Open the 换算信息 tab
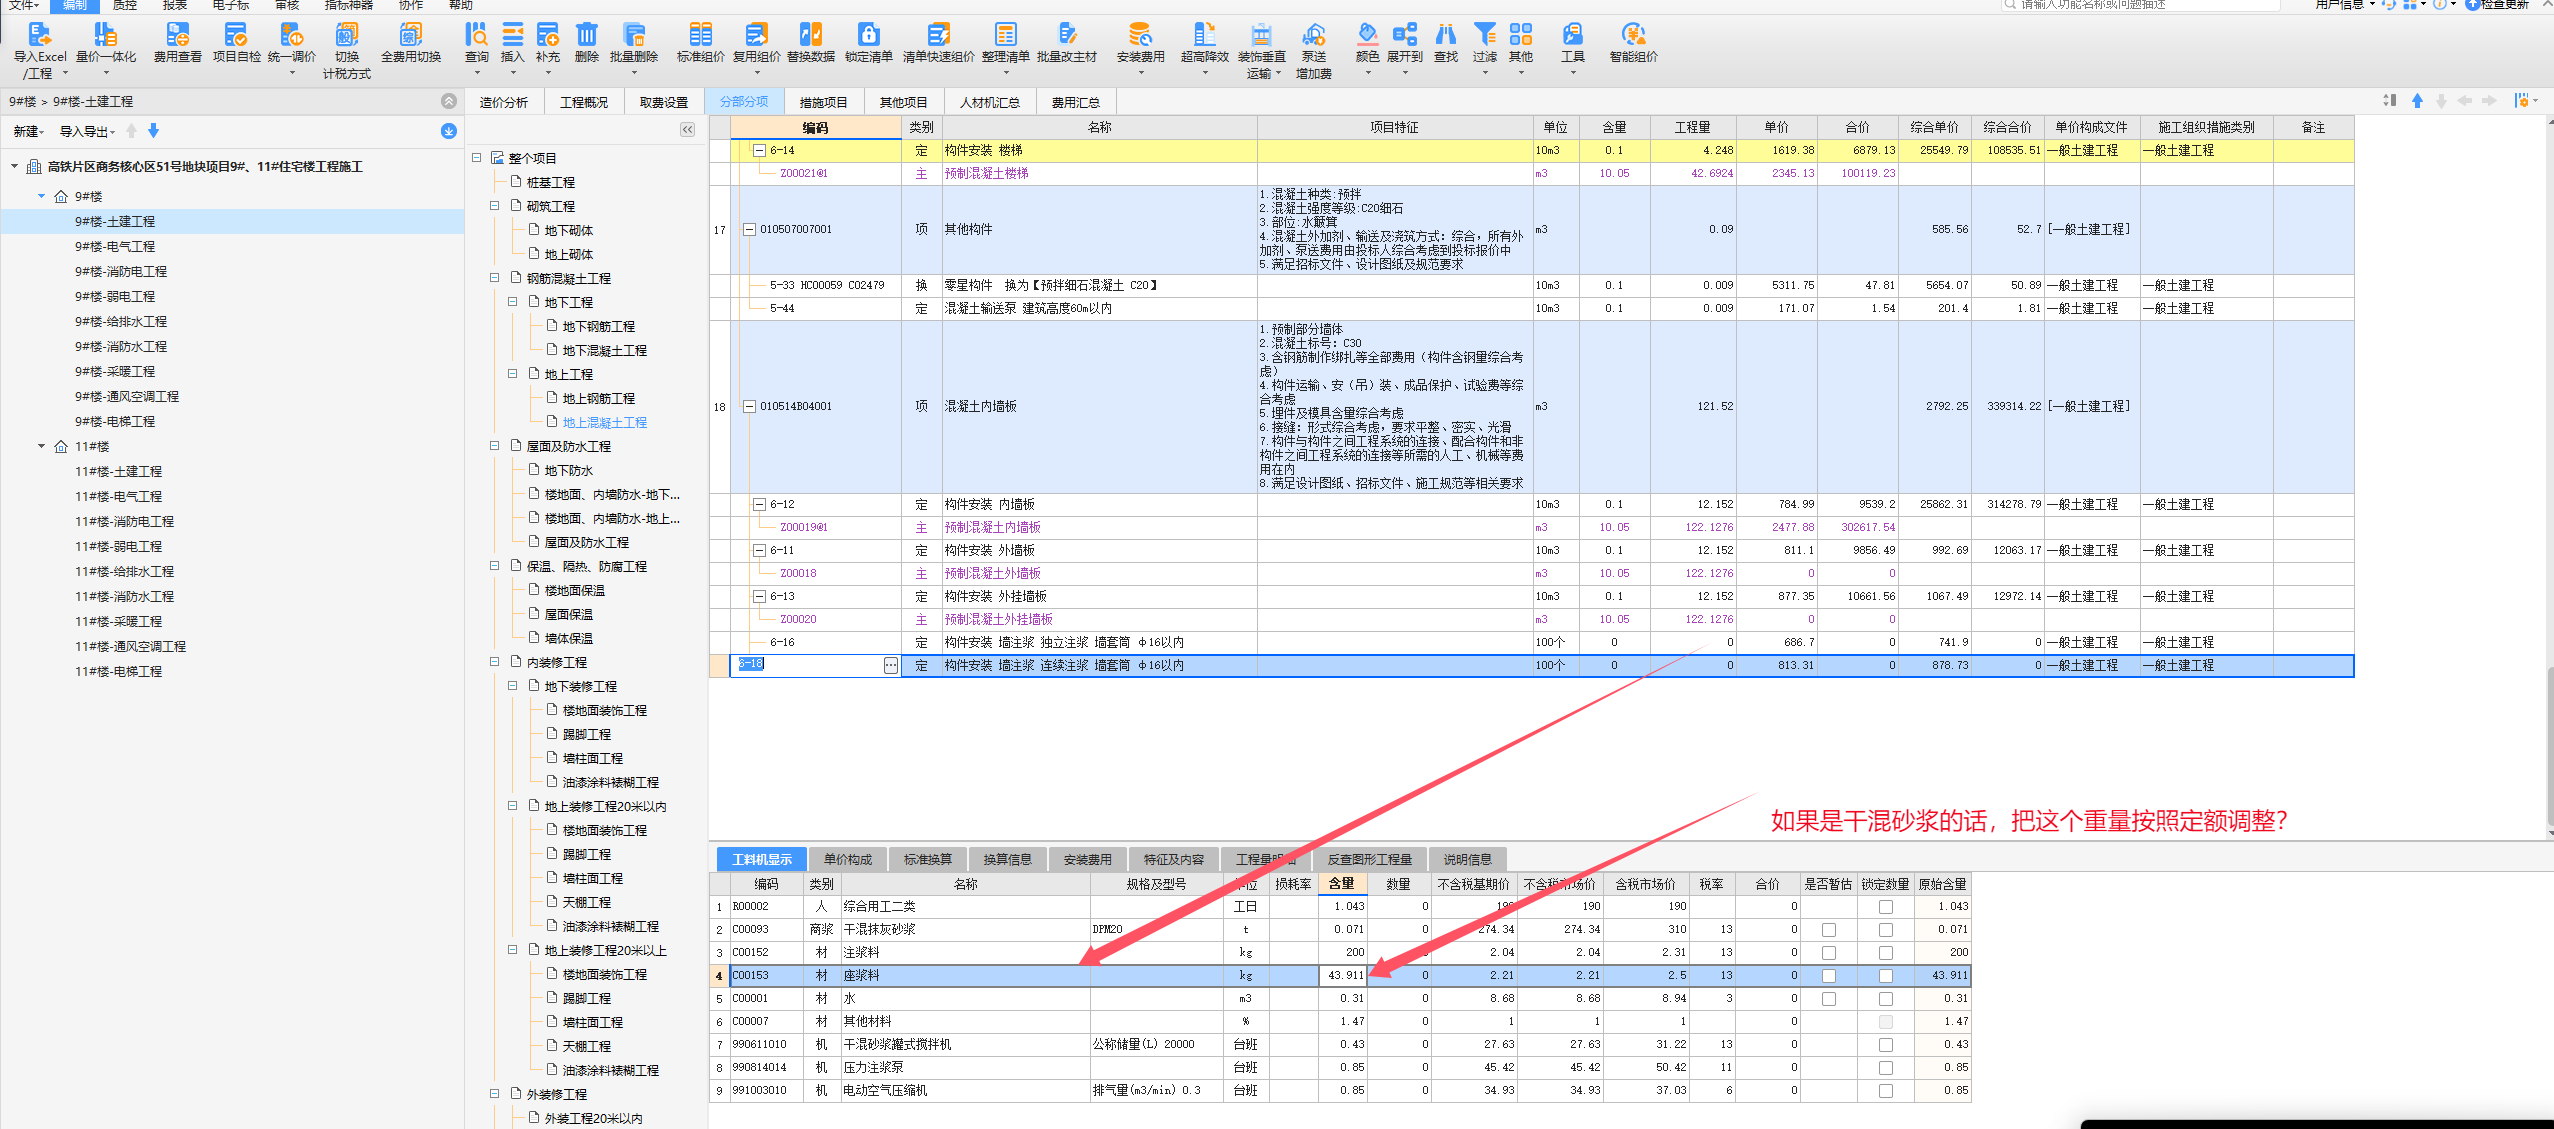The image size is (2554, 1129). coord(1007,859)
